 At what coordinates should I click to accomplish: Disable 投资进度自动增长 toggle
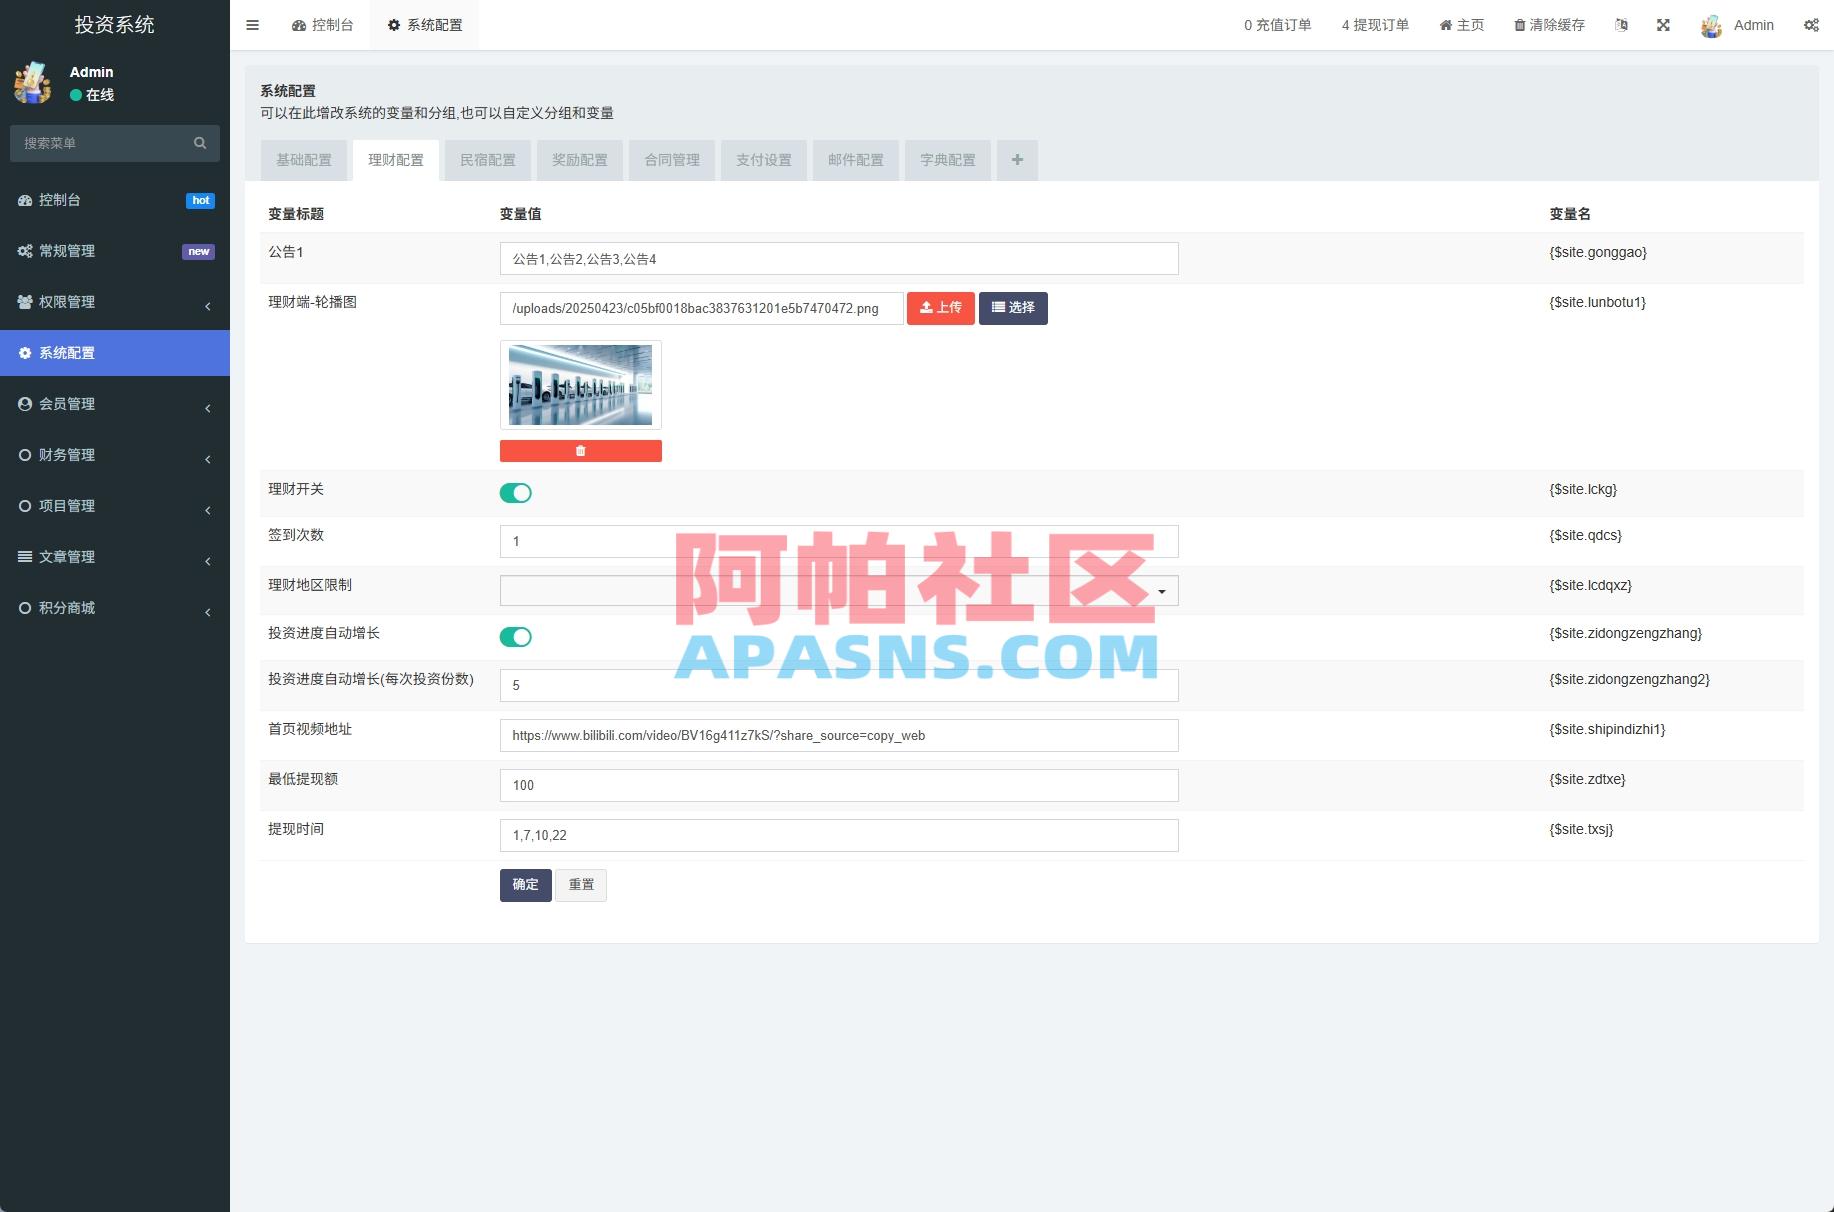point(516,636)
